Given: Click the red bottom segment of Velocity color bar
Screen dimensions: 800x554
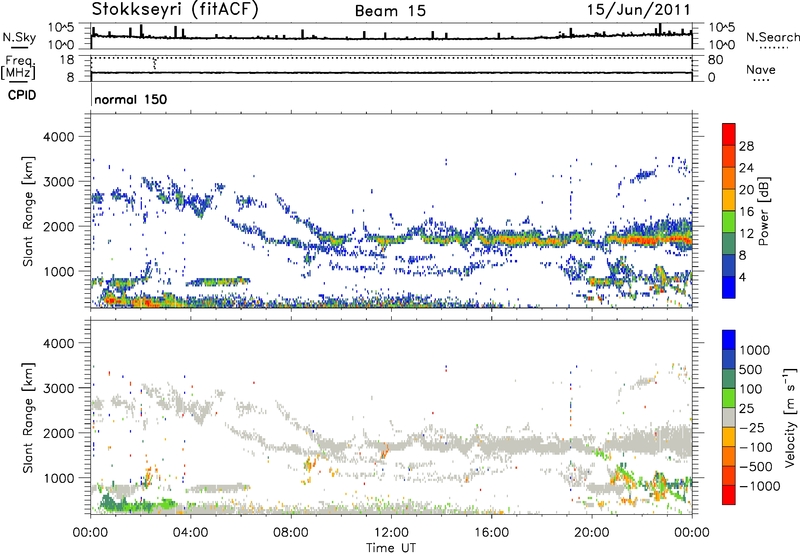Looking at the screenshot, I should [x=729, y=495].
